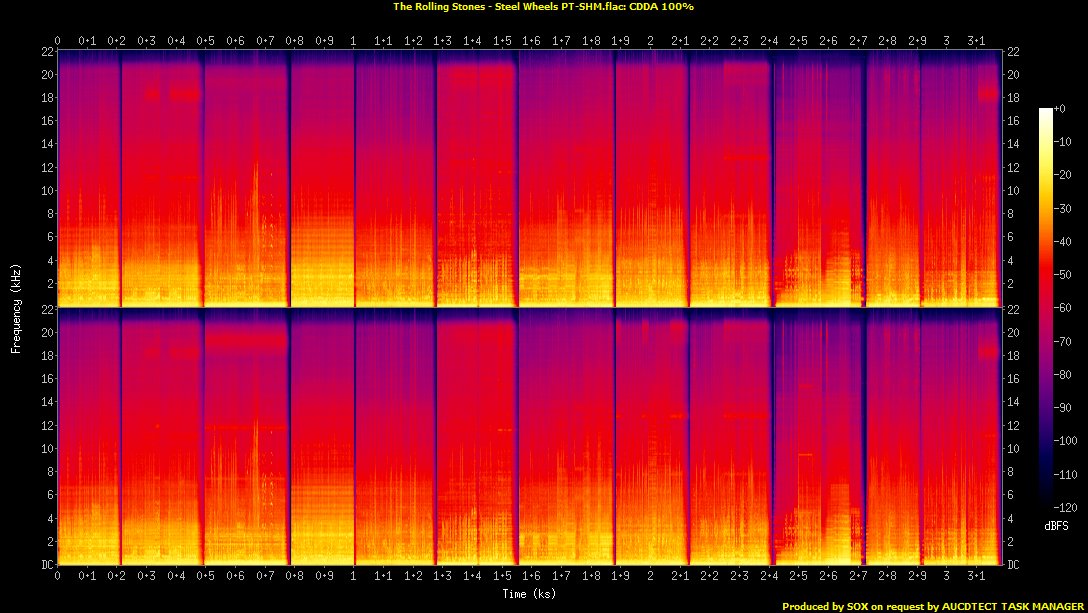Select the "0.5" tick on top time axis
The image size is (1088, 613).
tap(206, 41)
